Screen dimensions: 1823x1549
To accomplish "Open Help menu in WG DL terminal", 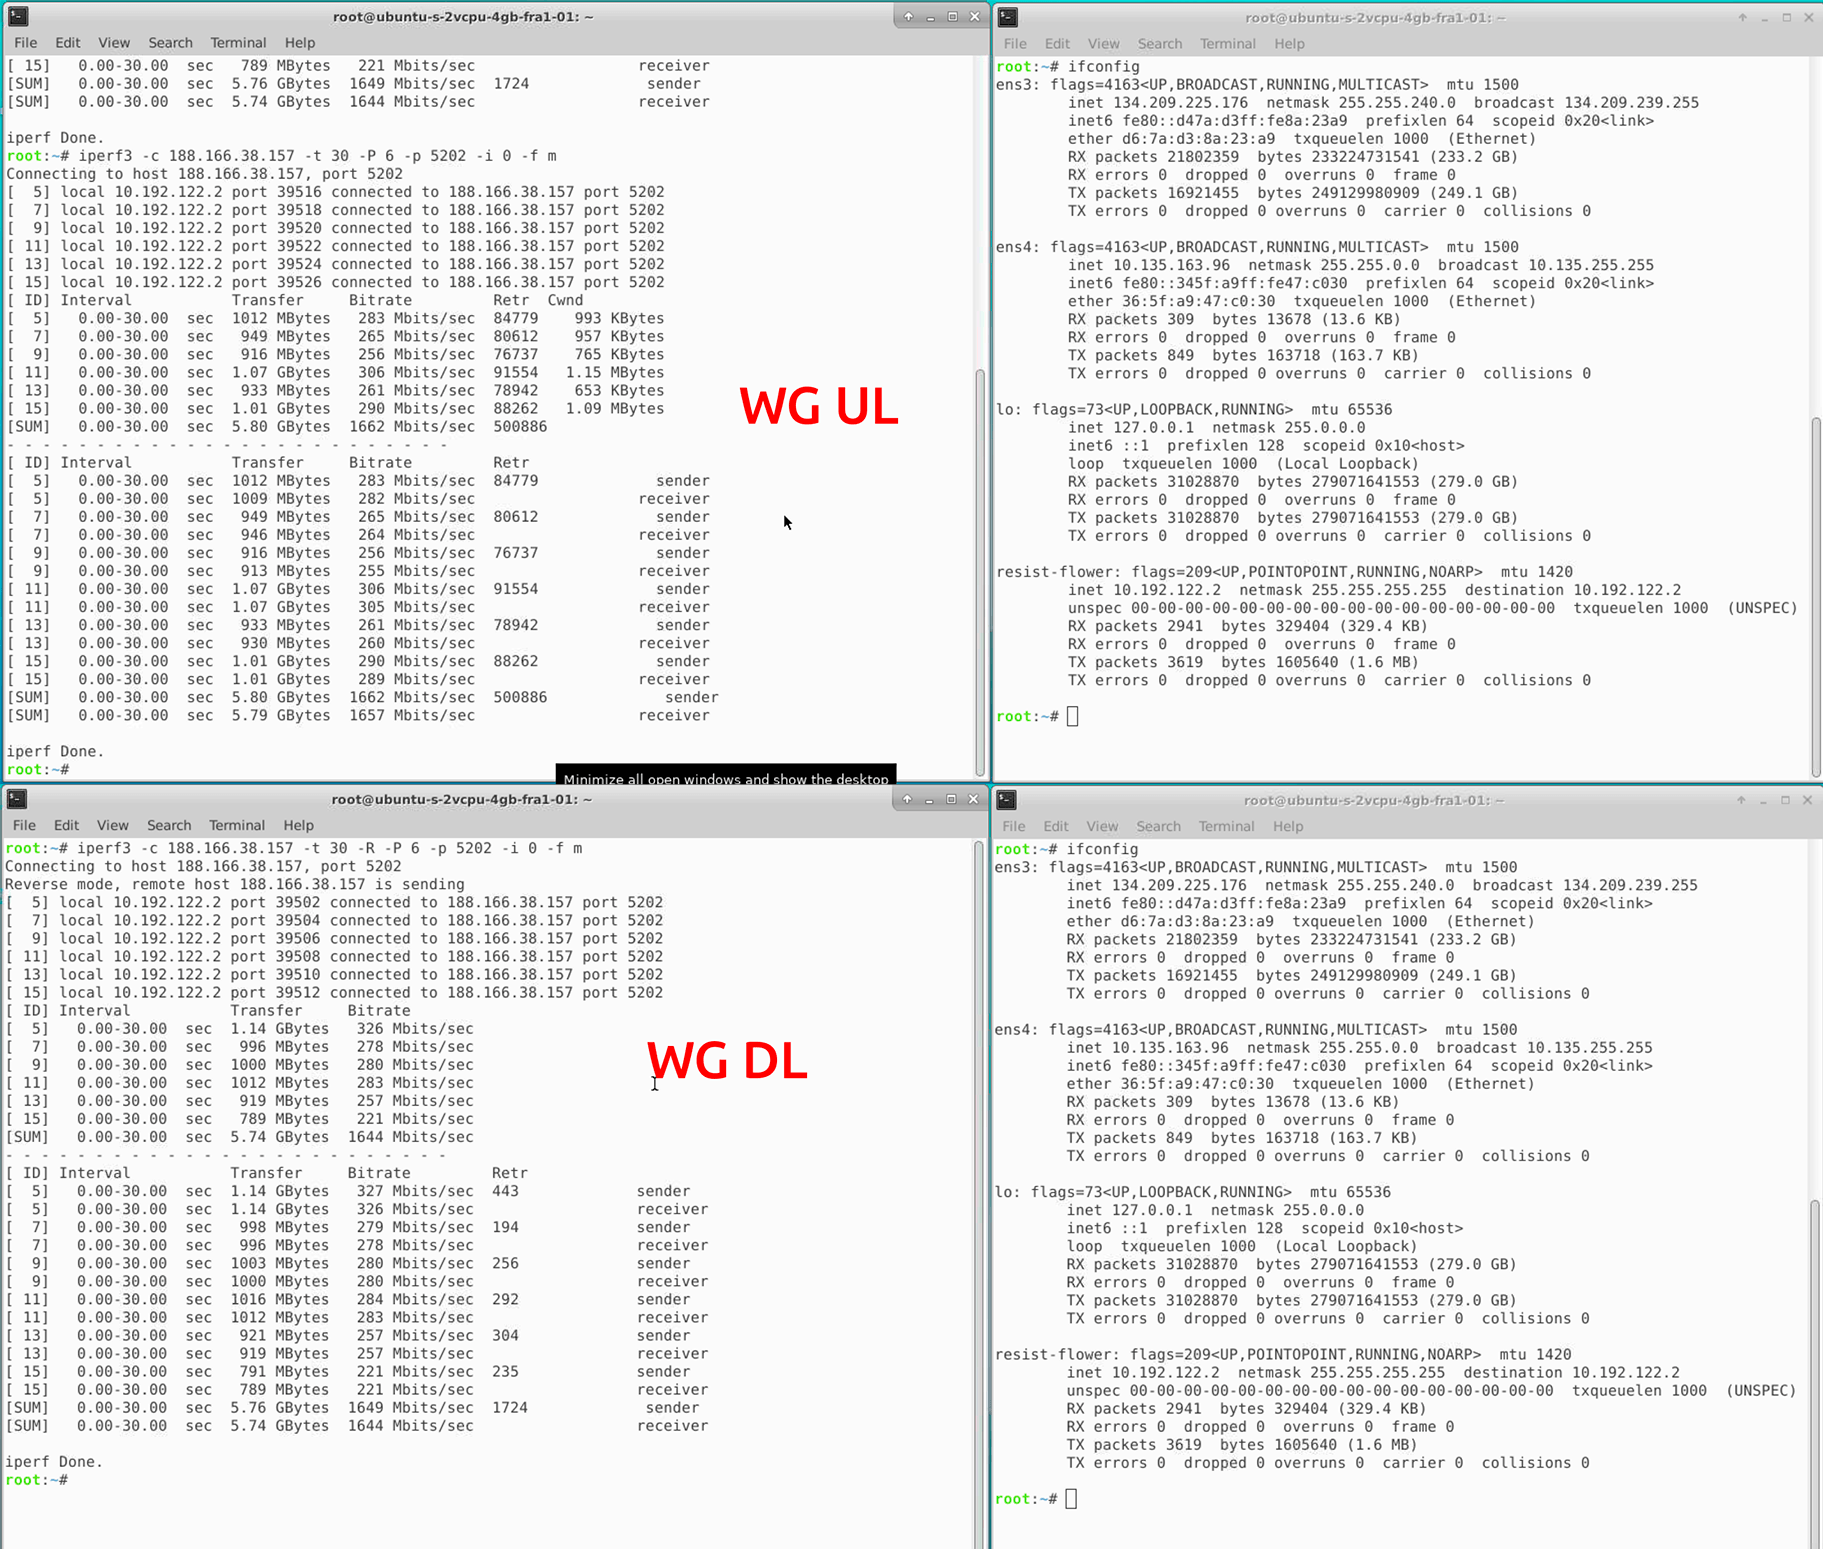I will (298, 825).
